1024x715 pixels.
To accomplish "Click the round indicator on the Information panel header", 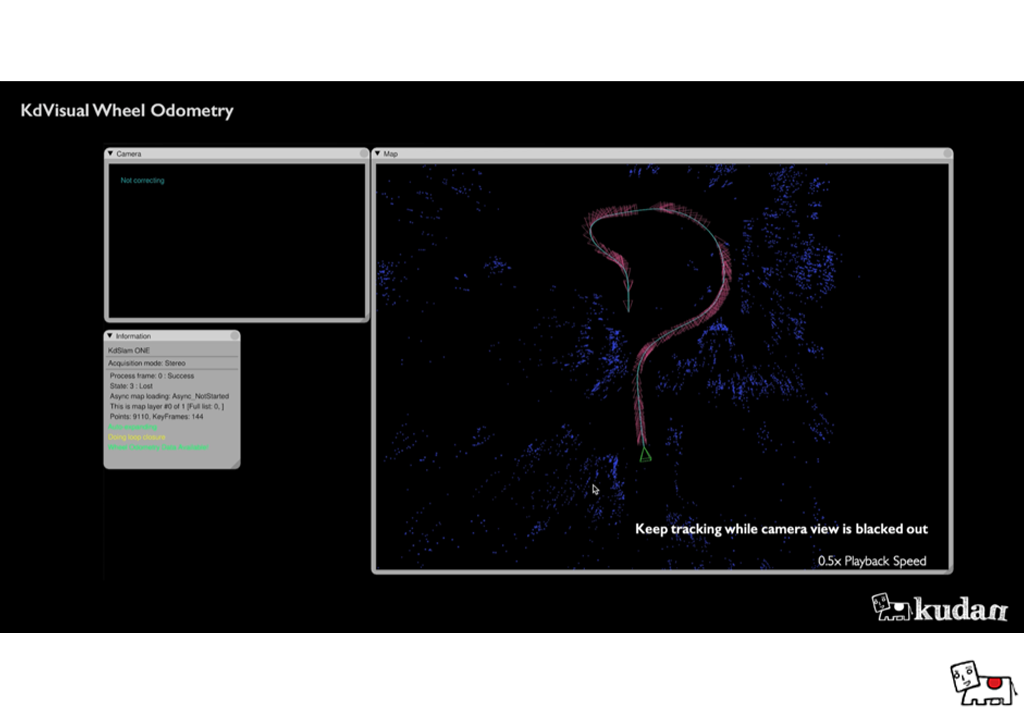I will (234, 336).
